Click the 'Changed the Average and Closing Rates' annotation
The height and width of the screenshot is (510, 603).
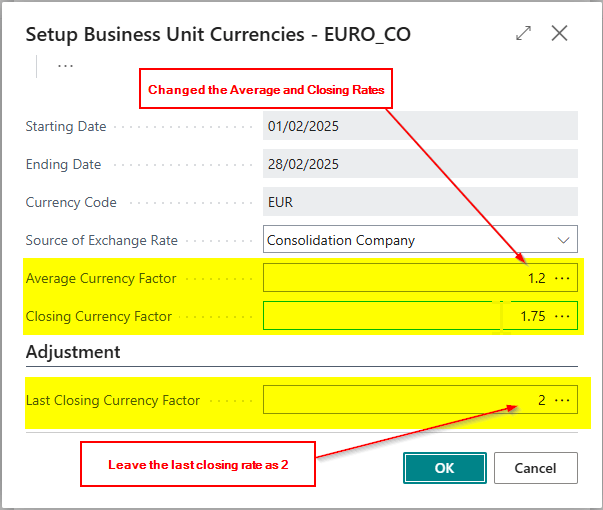[x=266, y=89]
